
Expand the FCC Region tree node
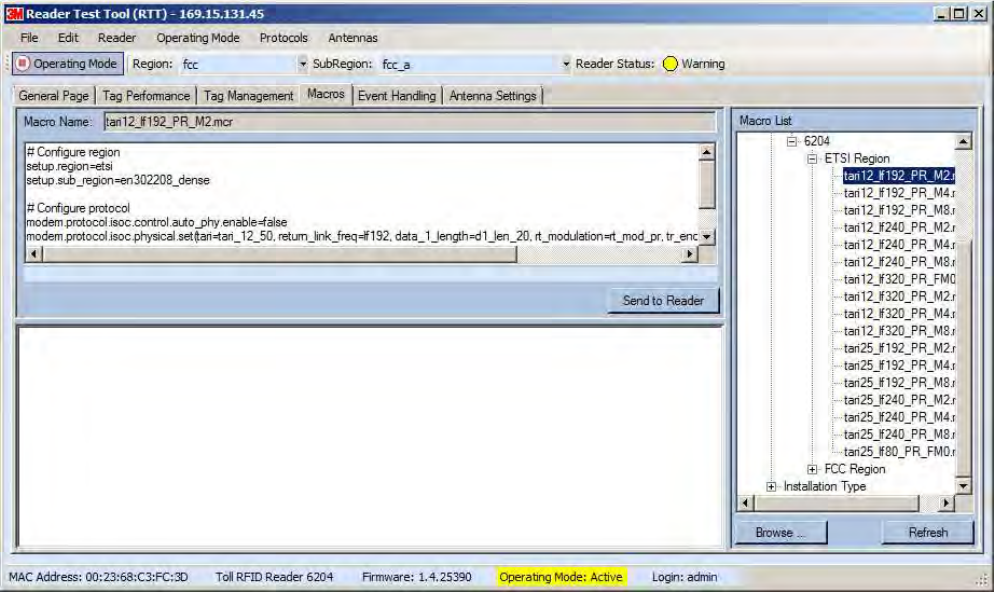click(x=812, y=469)
